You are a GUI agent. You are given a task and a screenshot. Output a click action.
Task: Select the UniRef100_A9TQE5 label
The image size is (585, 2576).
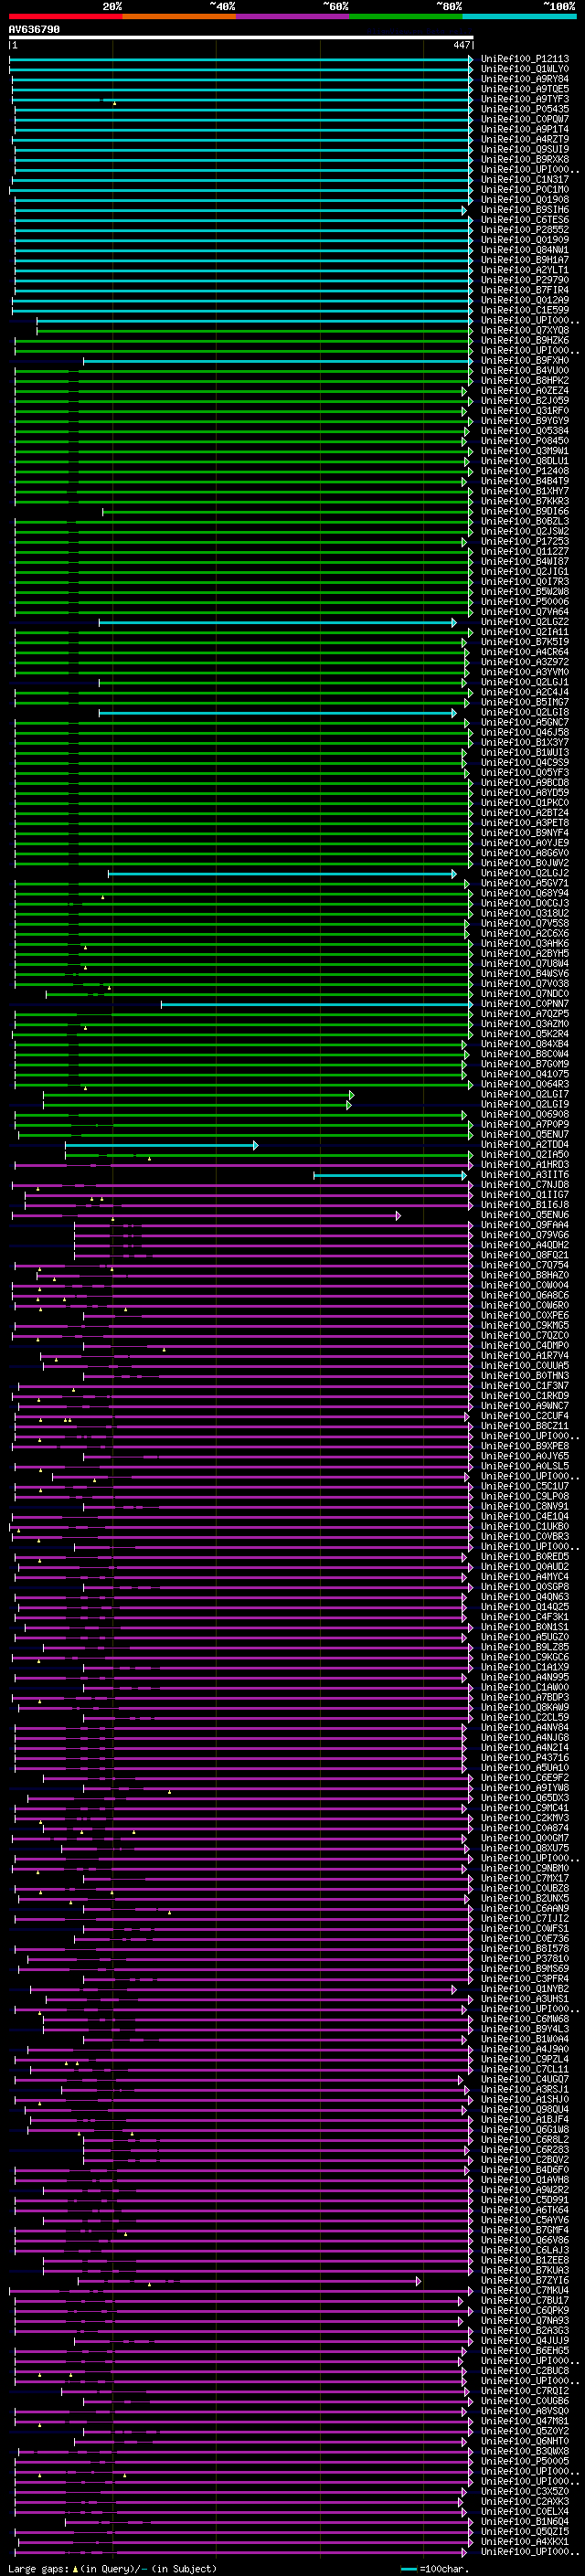pos(525,89)
